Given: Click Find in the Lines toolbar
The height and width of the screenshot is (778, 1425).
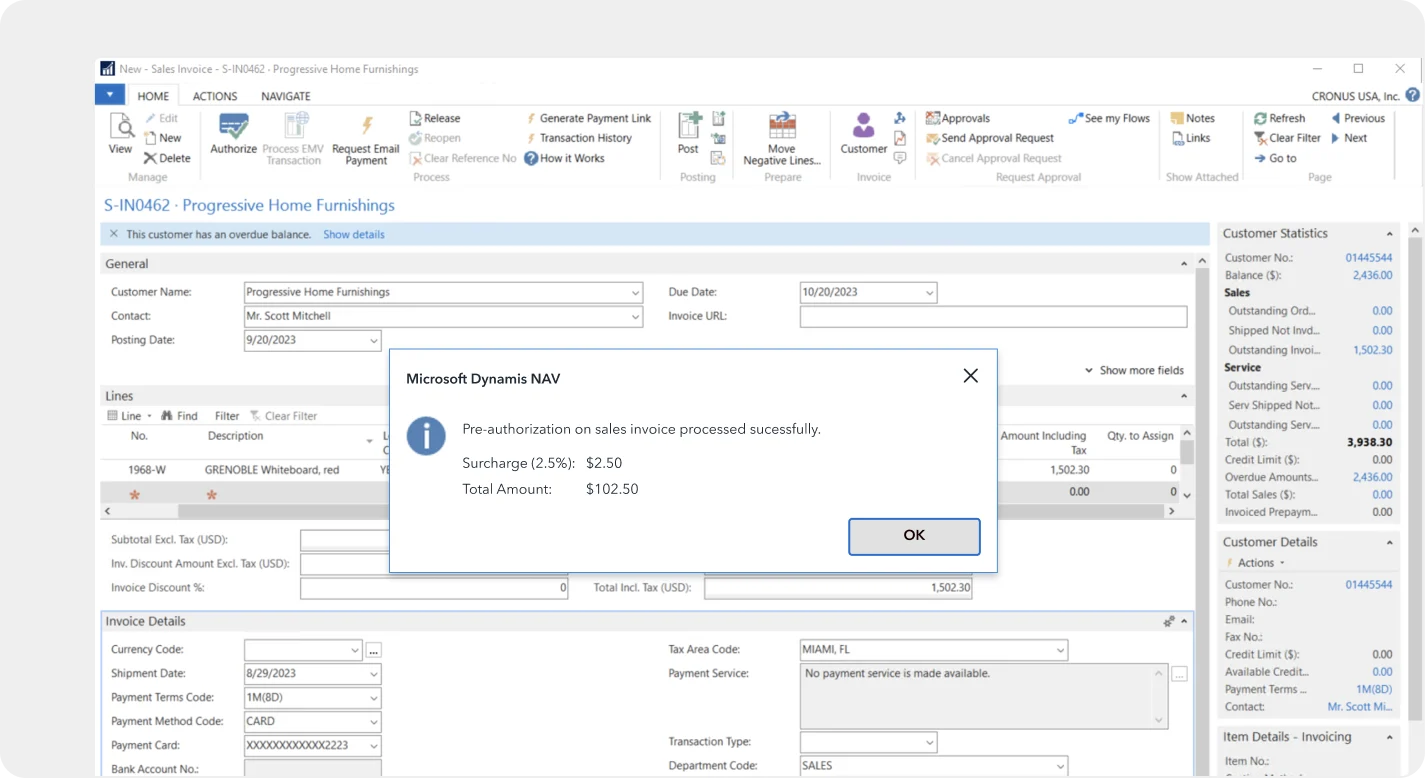Looking at the screenshot, I should (x=179, y=416).
